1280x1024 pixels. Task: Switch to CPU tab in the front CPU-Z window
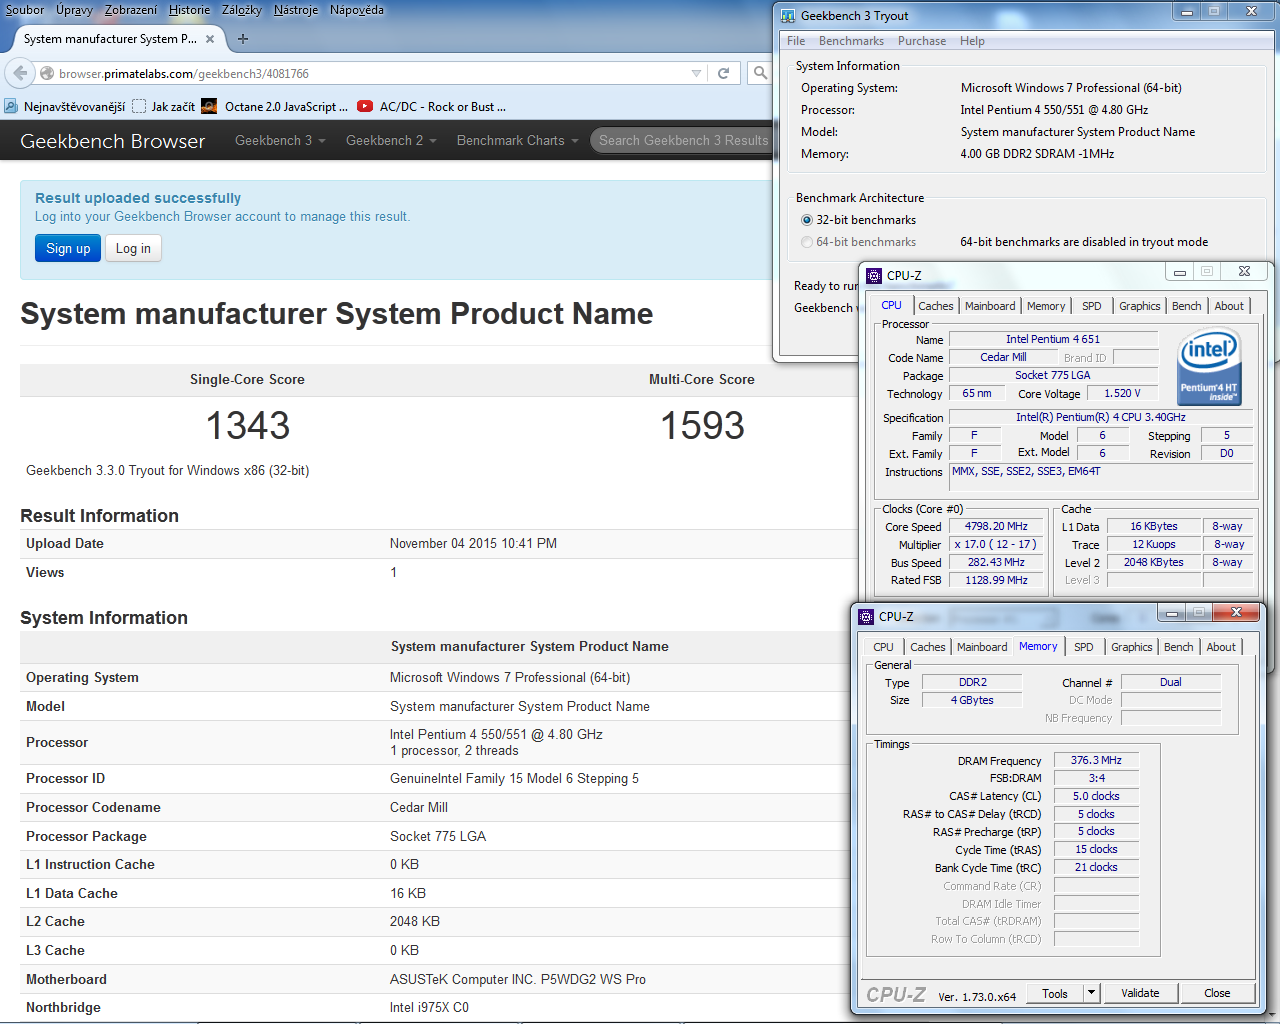[x=883, y=647]
